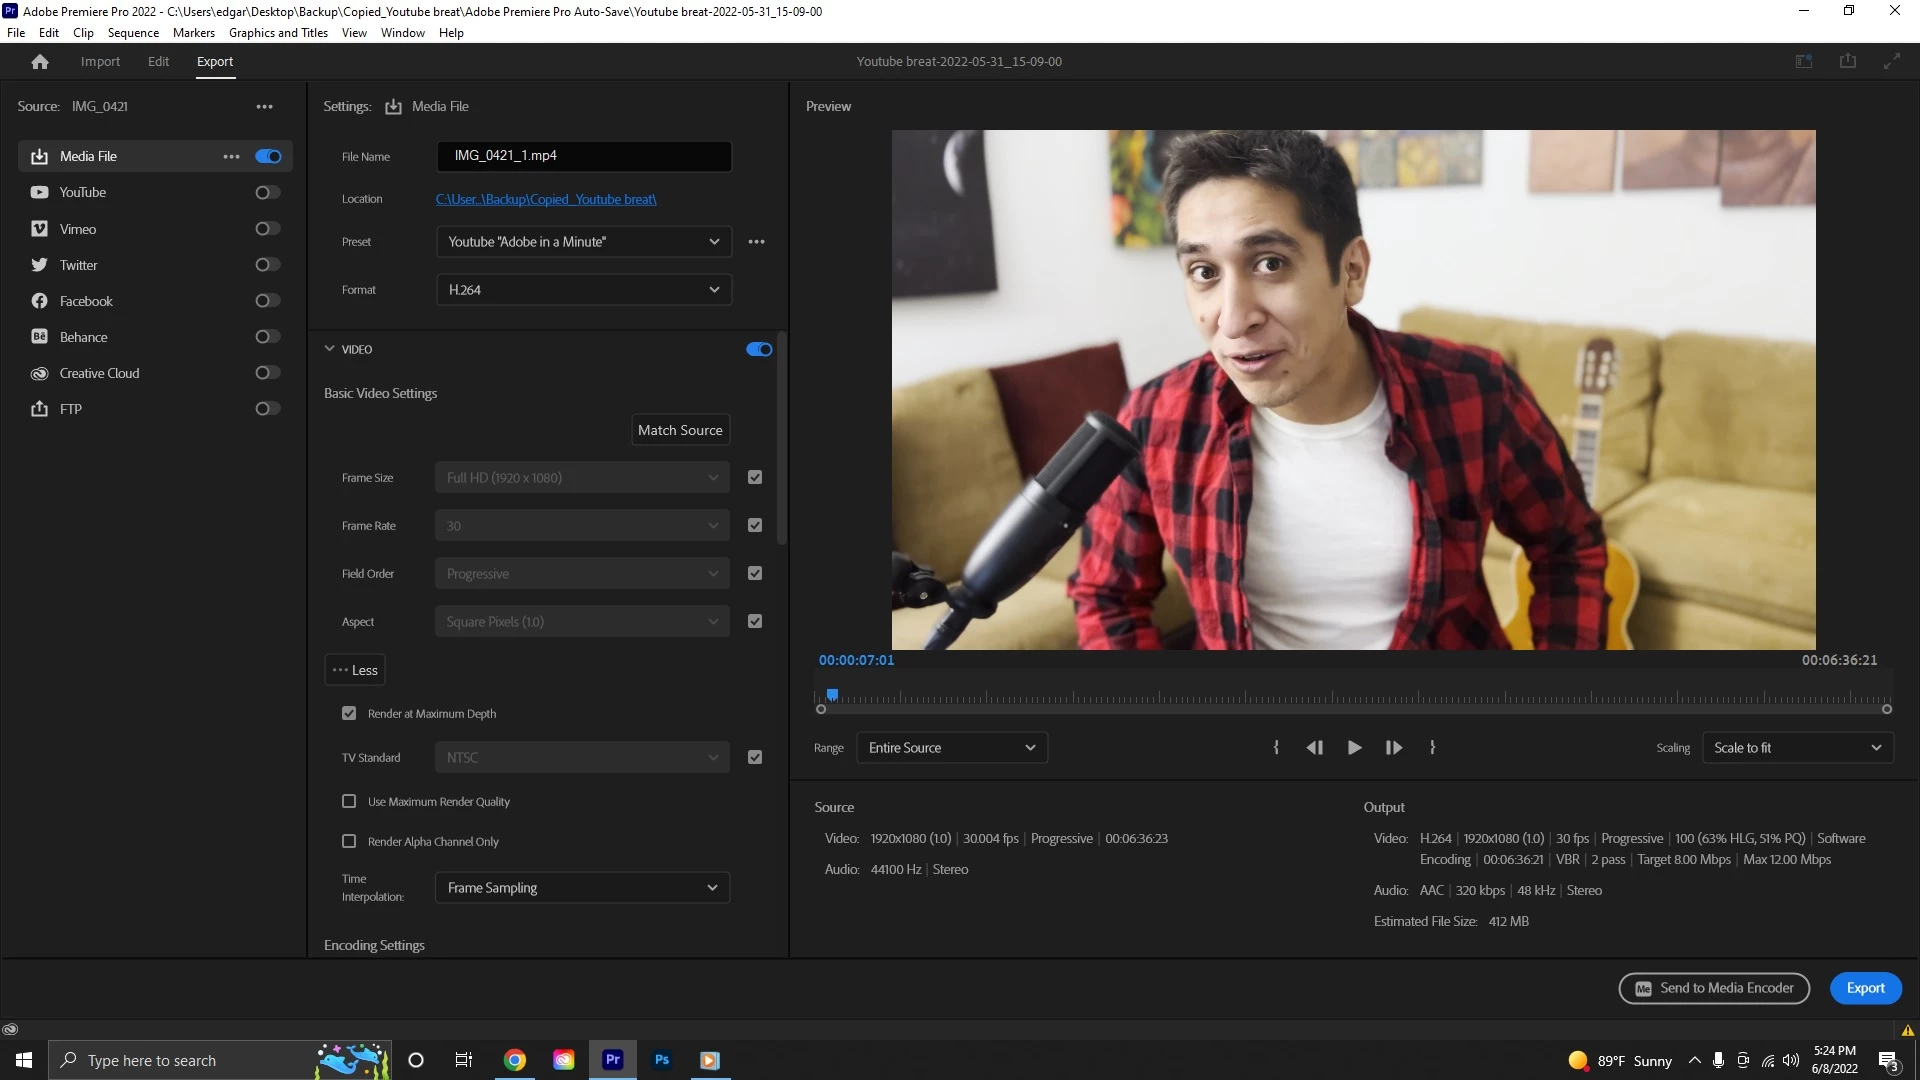The width and height of the screenshot is (1920, 1080).
Task: Enable Use Maximum Render Quality checkbox
Action: [349, 802]
